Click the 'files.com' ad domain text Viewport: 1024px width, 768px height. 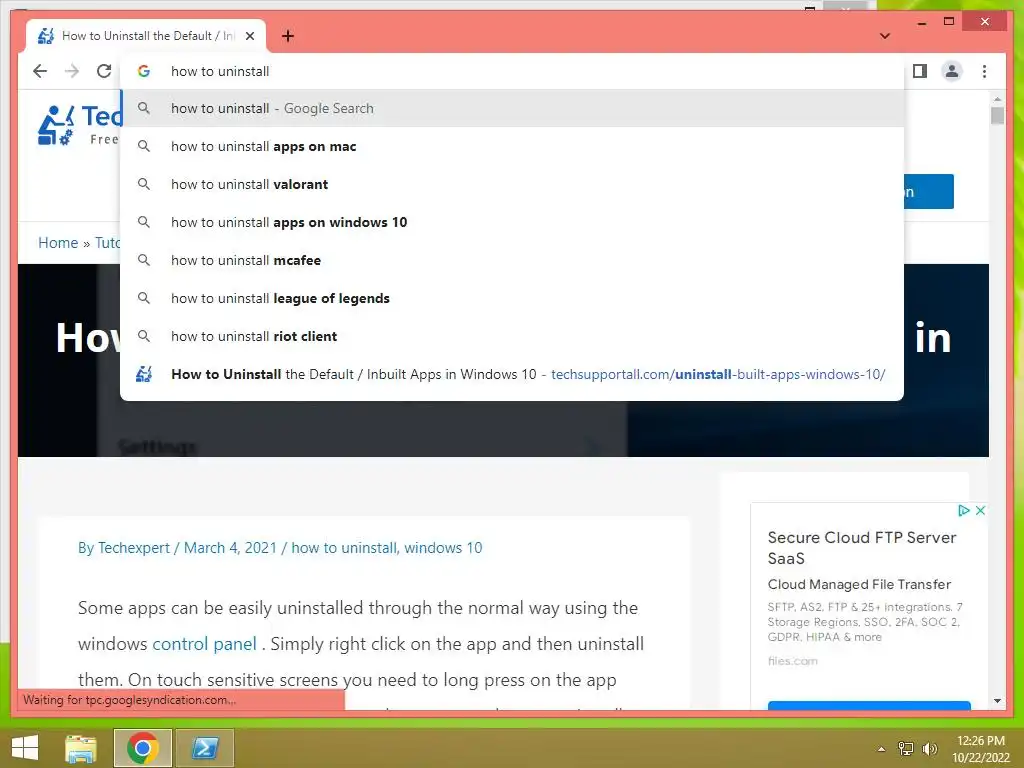coord(792,661)
